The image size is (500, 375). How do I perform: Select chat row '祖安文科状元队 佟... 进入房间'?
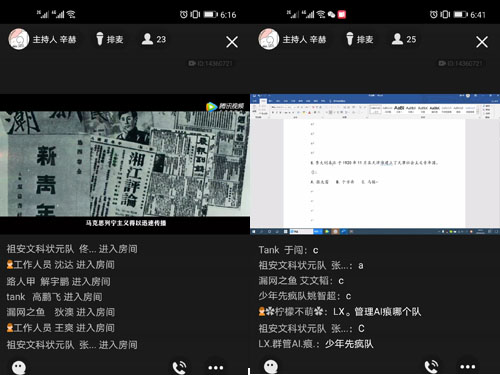tap(72, 249)
